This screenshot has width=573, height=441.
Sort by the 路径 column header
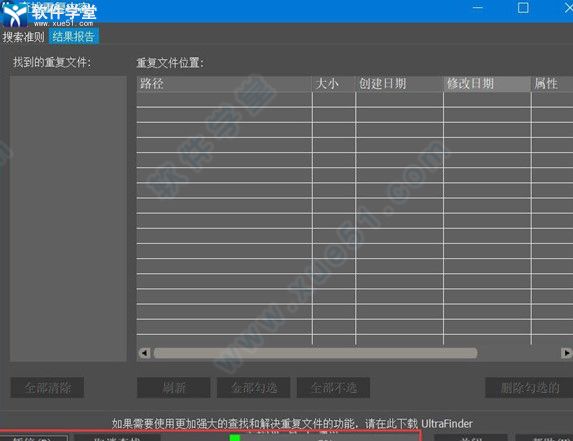pyautogui.click(x=224, y=84)
